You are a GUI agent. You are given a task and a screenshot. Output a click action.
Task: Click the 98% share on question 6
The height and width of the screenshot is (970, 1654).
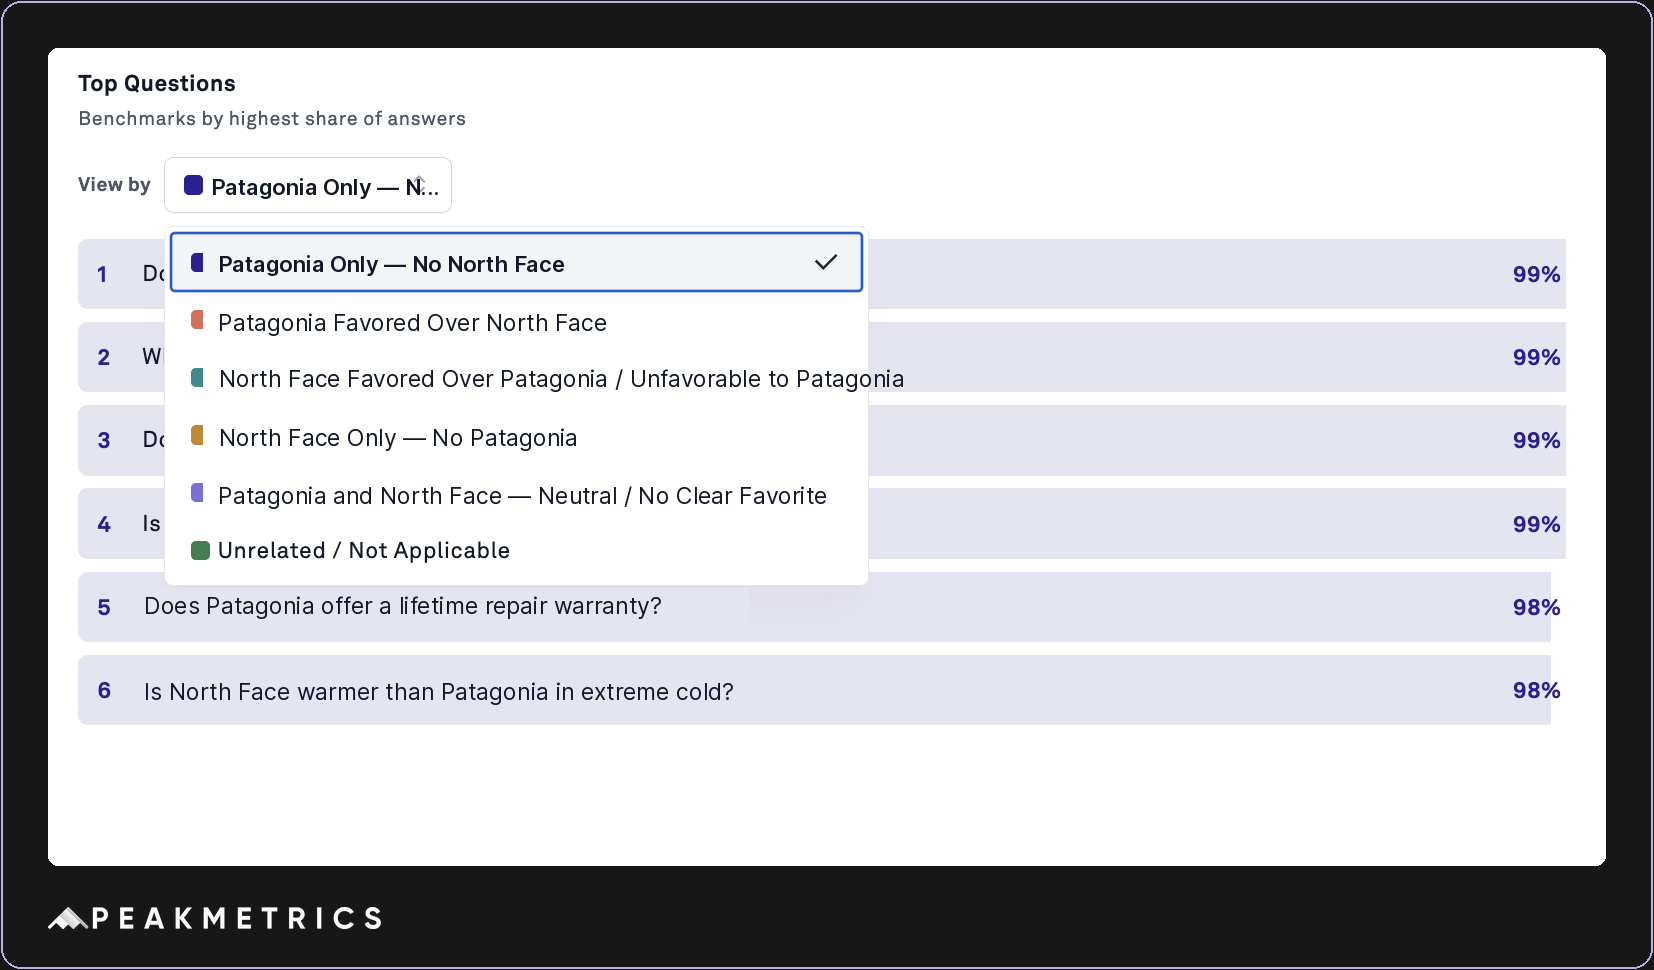tap(1536, 690)
